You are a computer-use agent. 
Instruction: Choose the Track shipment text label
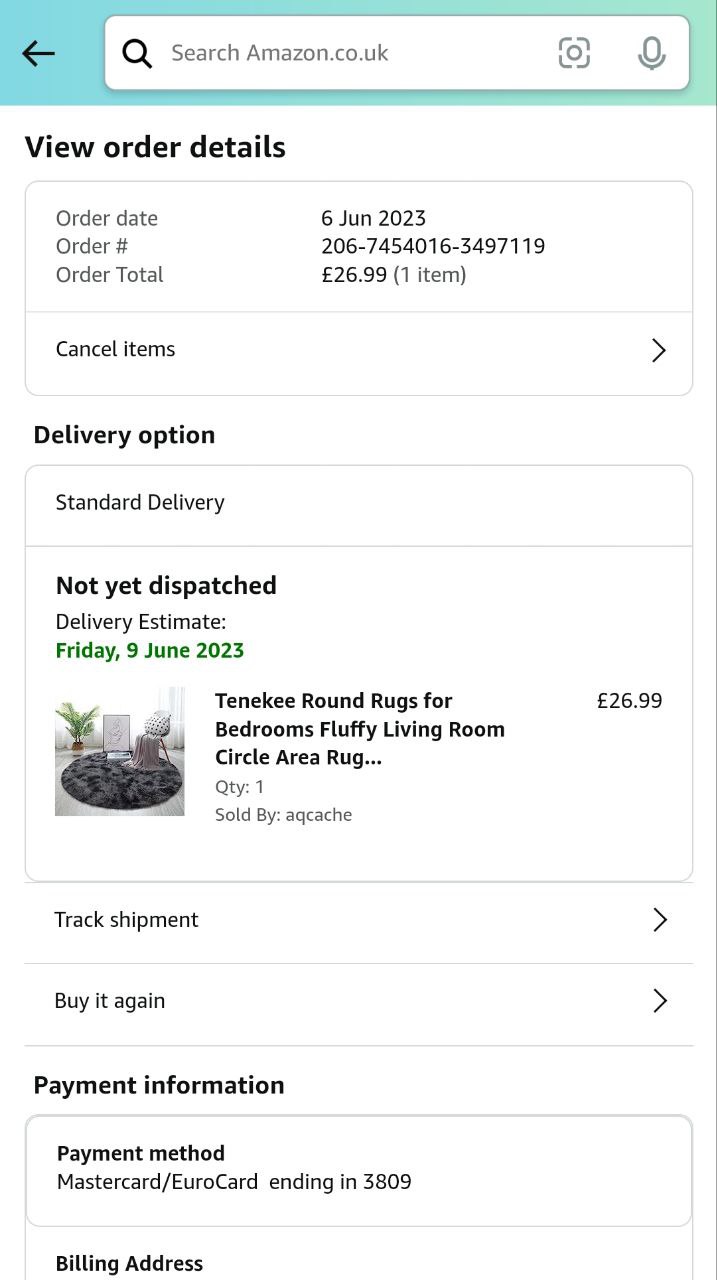pyautogui.click(x=126, y=920)
